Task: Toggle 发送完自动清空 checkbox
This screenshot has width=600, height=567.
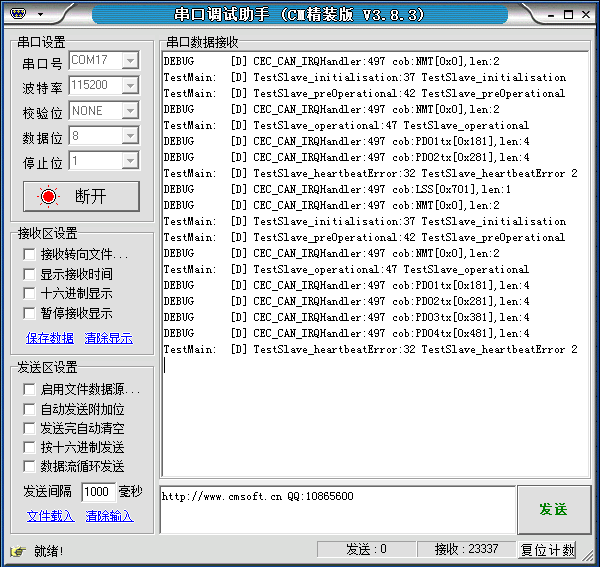Action: point(29,428)
